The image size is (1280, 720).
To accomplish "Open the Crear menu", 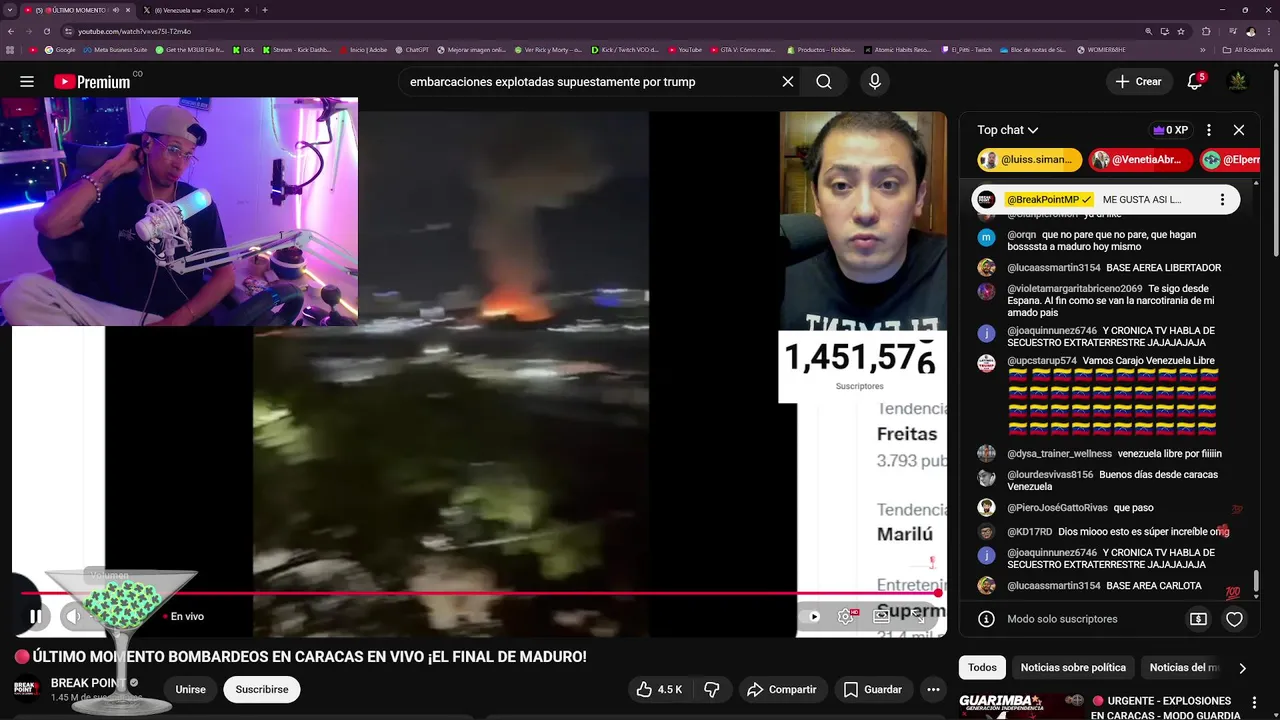I will click(x=1138, y=82).
